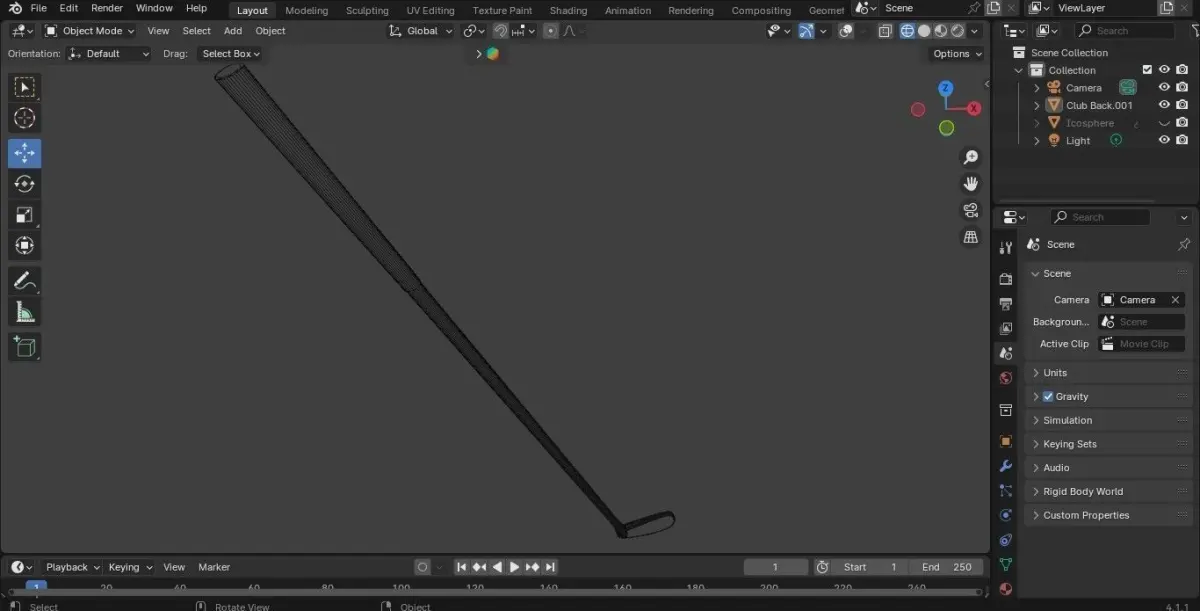
Task: Open the World properties tab
Action: pos(1006,378)
